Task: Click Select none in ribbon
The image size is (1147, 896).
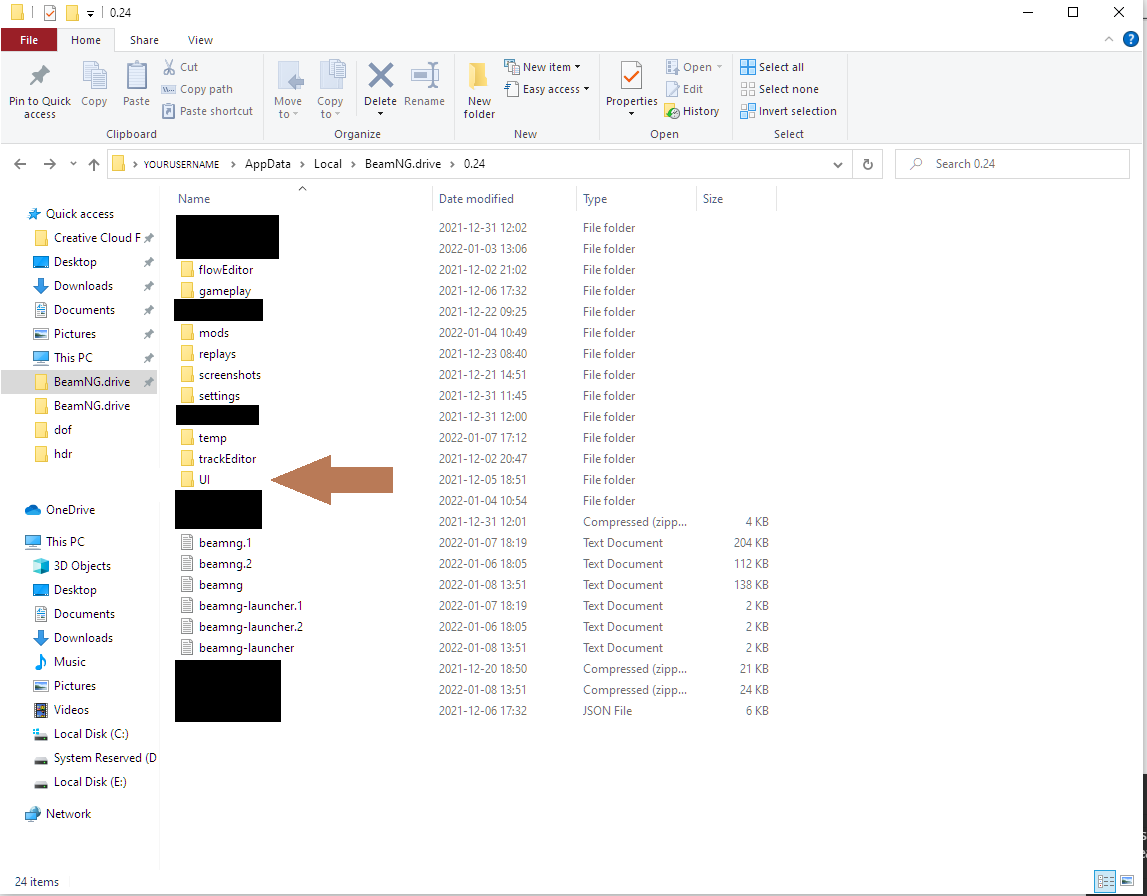Action: coord(779,89)
